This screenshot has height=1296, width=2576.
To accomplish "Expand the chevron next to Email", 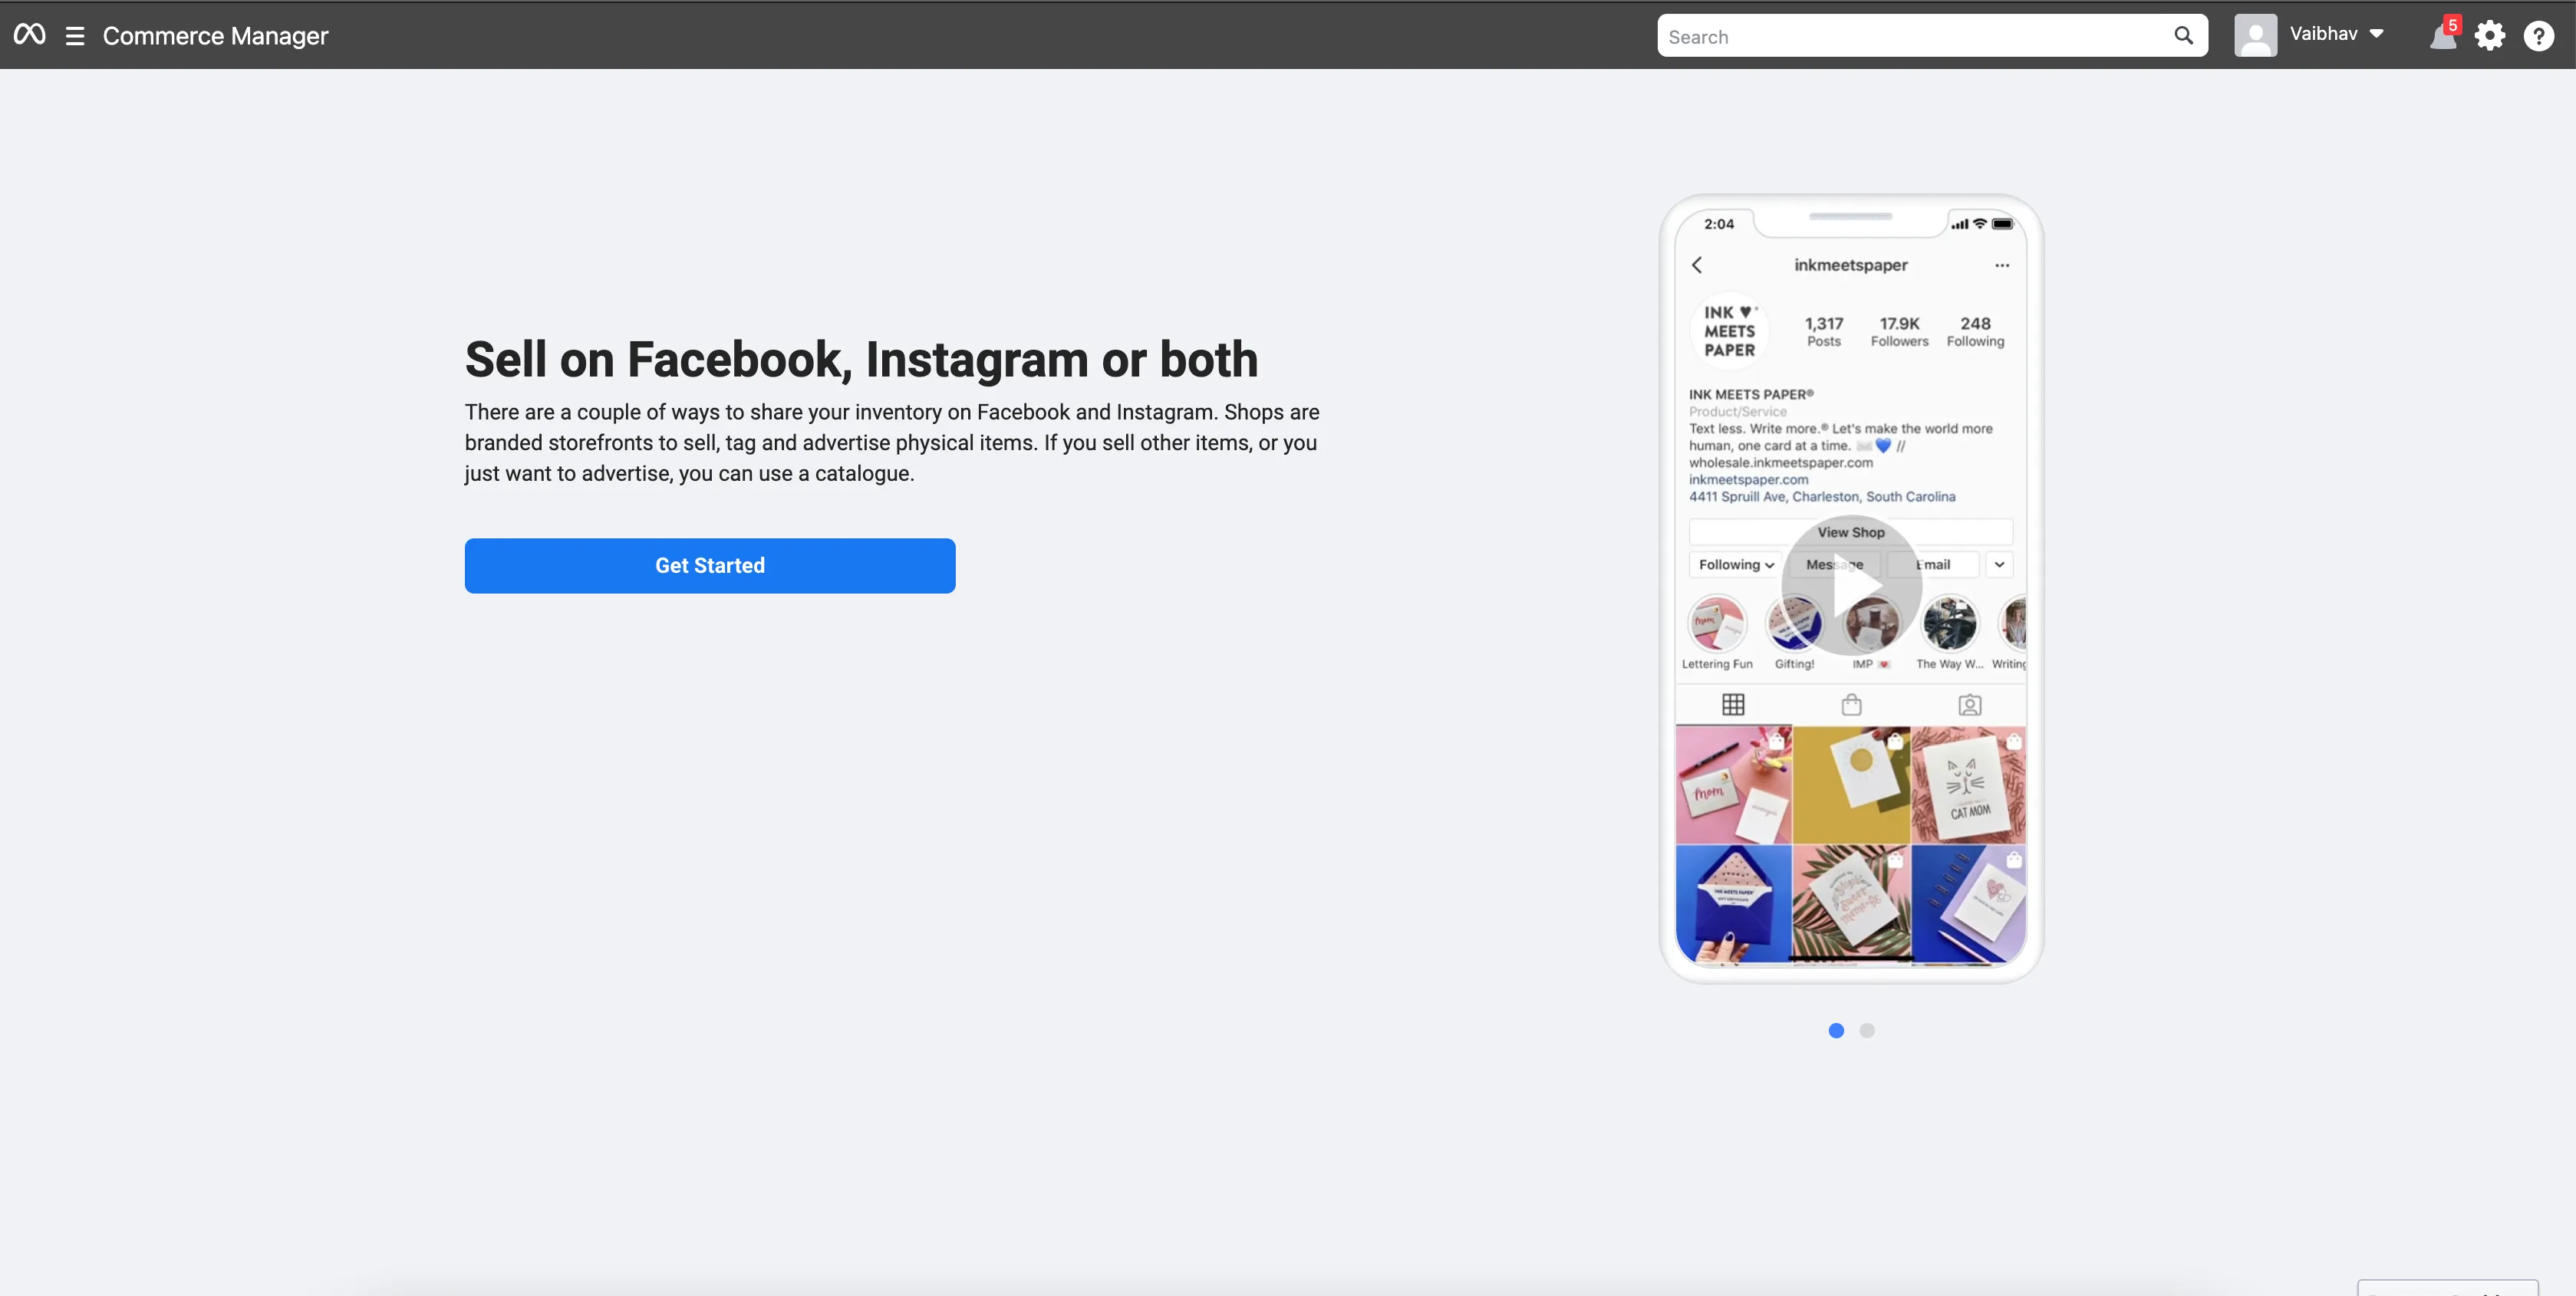I will (x=1999, y=565).
